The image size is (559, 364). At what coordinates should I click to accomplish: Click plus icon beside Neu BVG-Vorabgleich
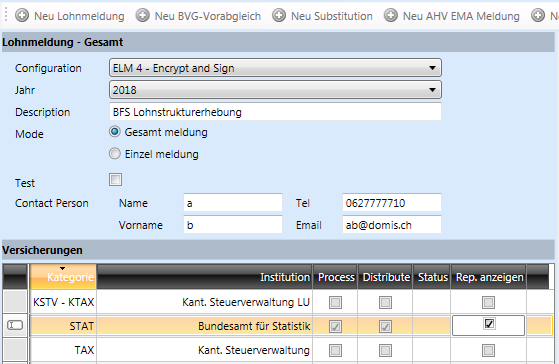pos(143,16)
